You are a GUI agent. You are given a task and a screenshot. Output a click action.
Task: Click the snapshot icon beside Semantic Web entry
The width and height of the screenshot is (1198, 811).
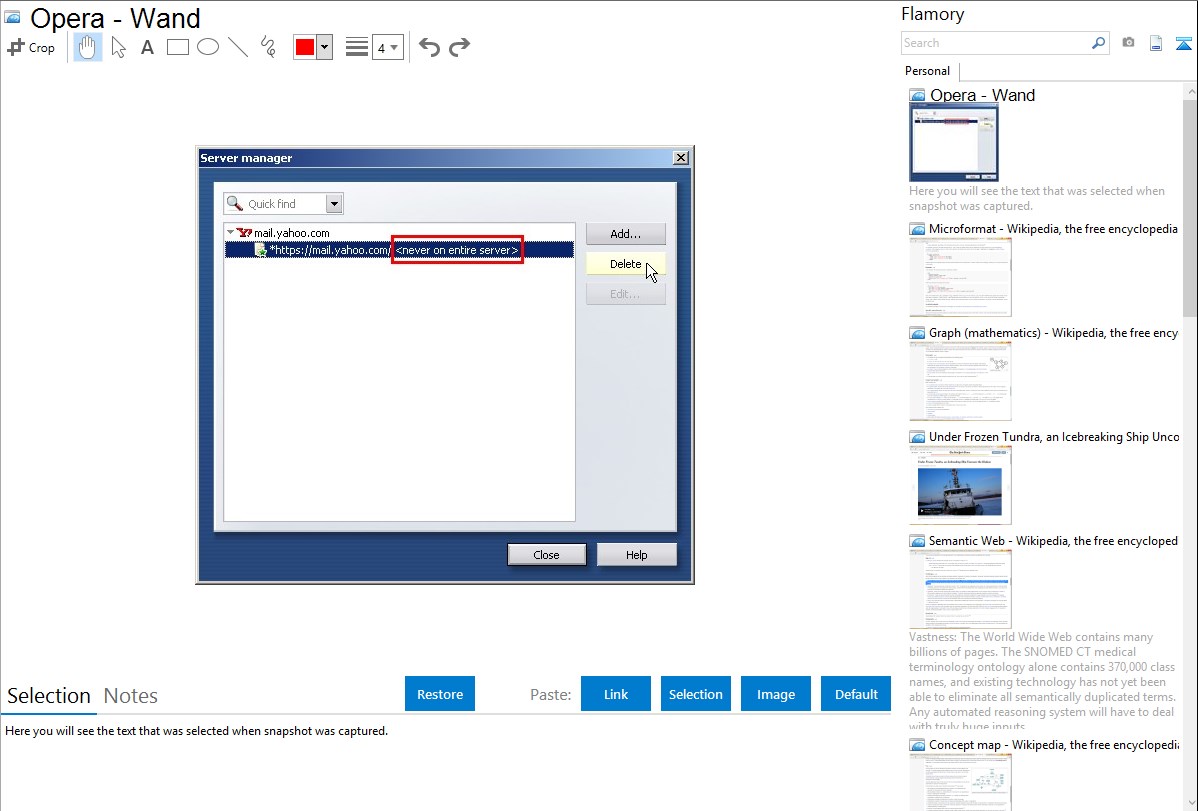pos(917,540)
